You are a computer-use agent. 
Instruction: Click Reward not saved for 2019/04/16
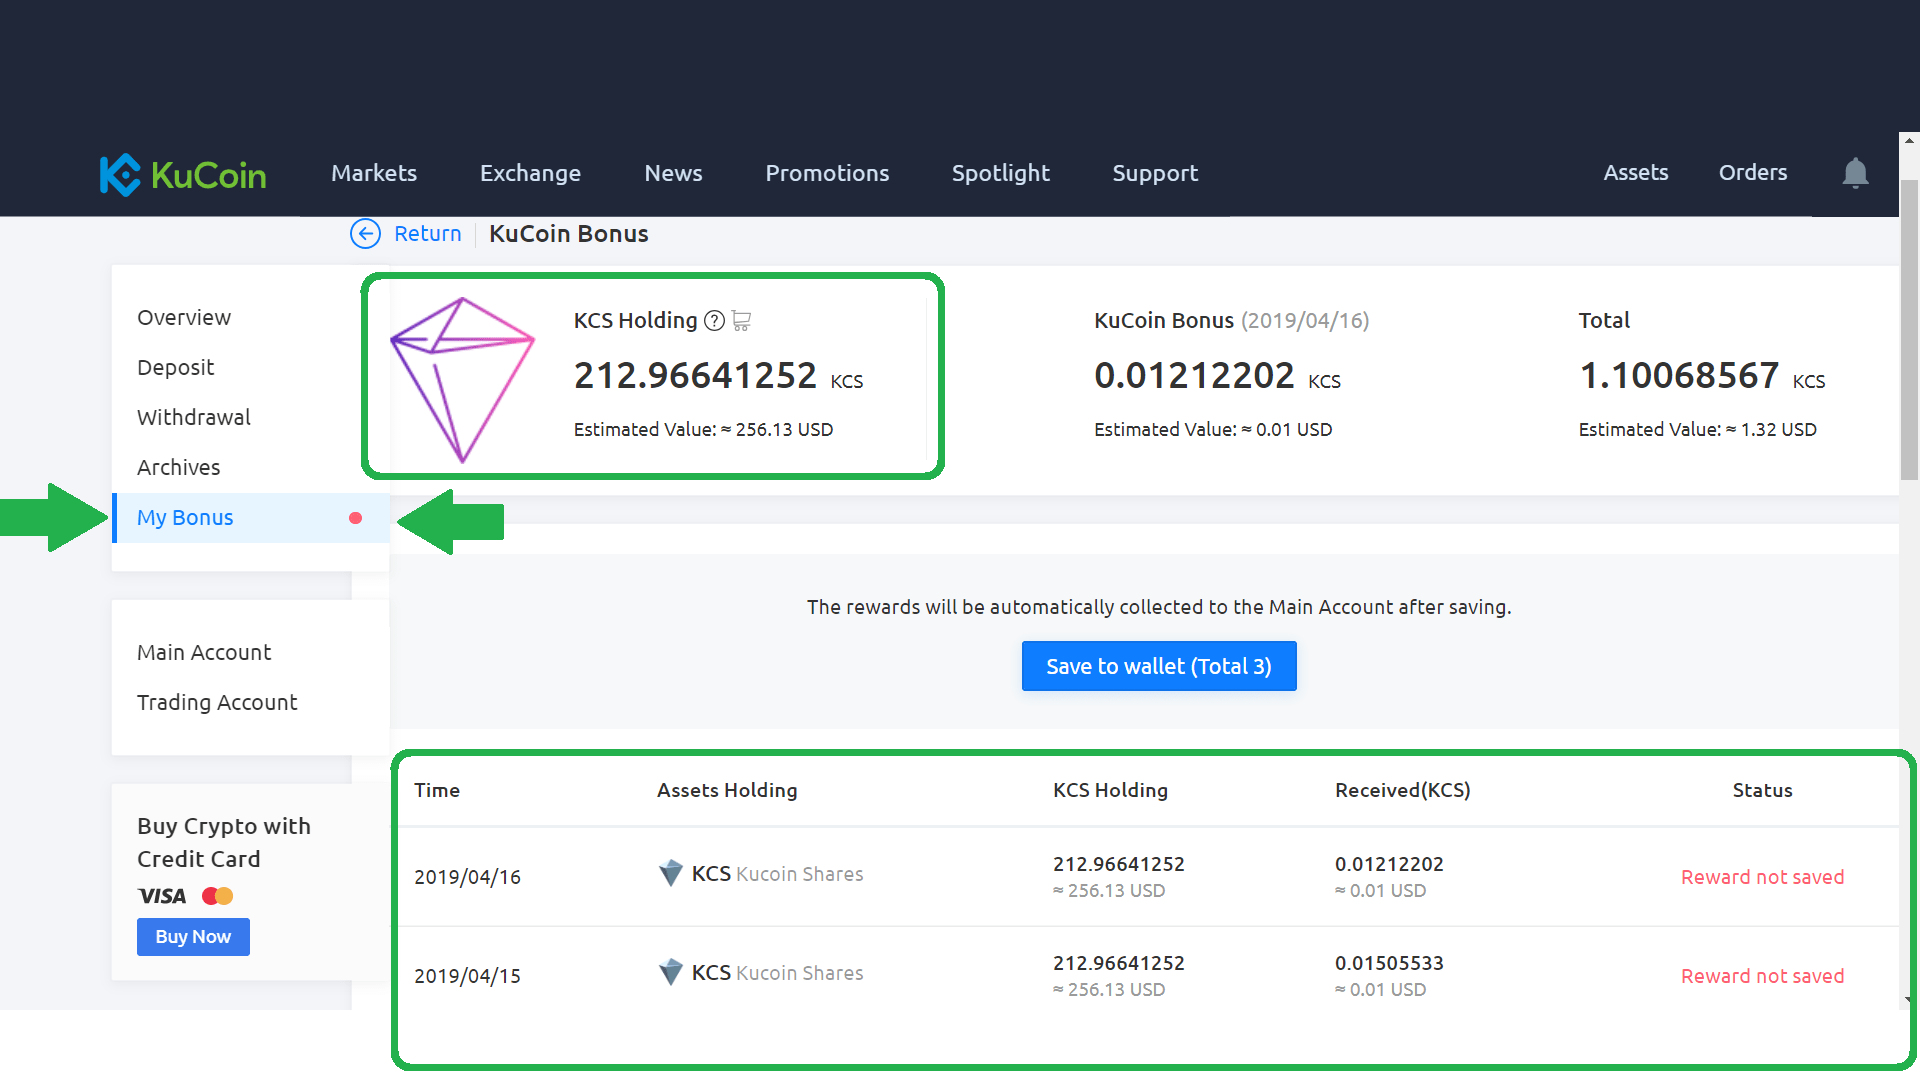click(x=1762, y=877)
